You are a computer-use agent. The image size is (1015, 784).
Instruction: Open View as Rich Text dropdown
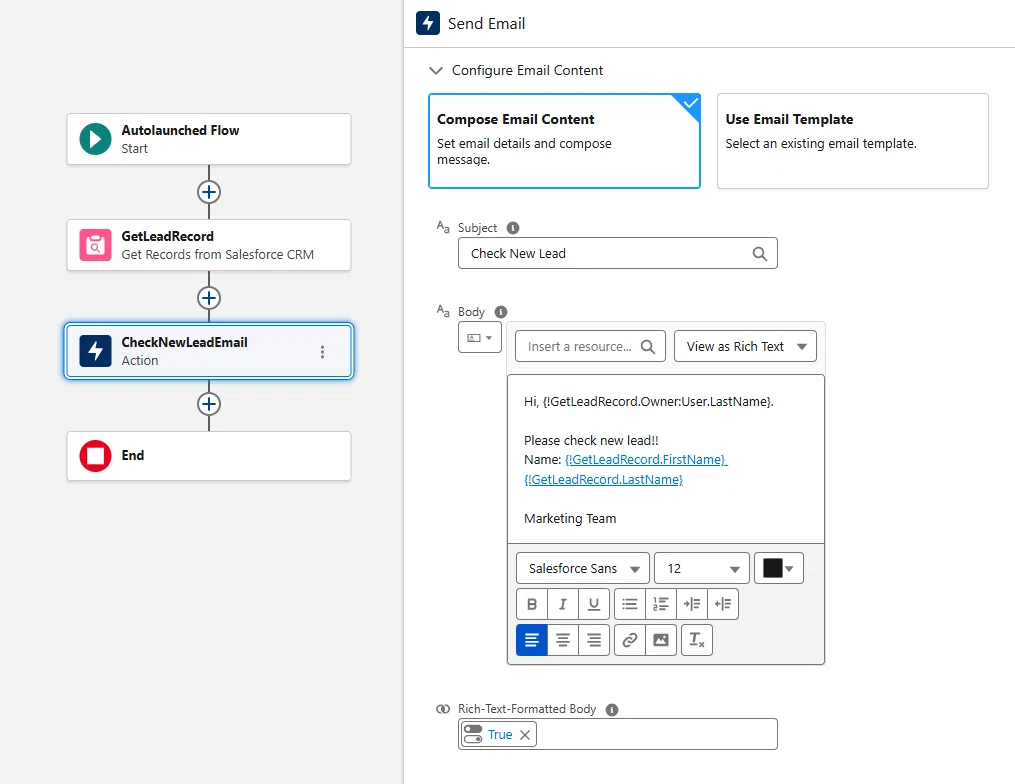click(x=745, y=346)
